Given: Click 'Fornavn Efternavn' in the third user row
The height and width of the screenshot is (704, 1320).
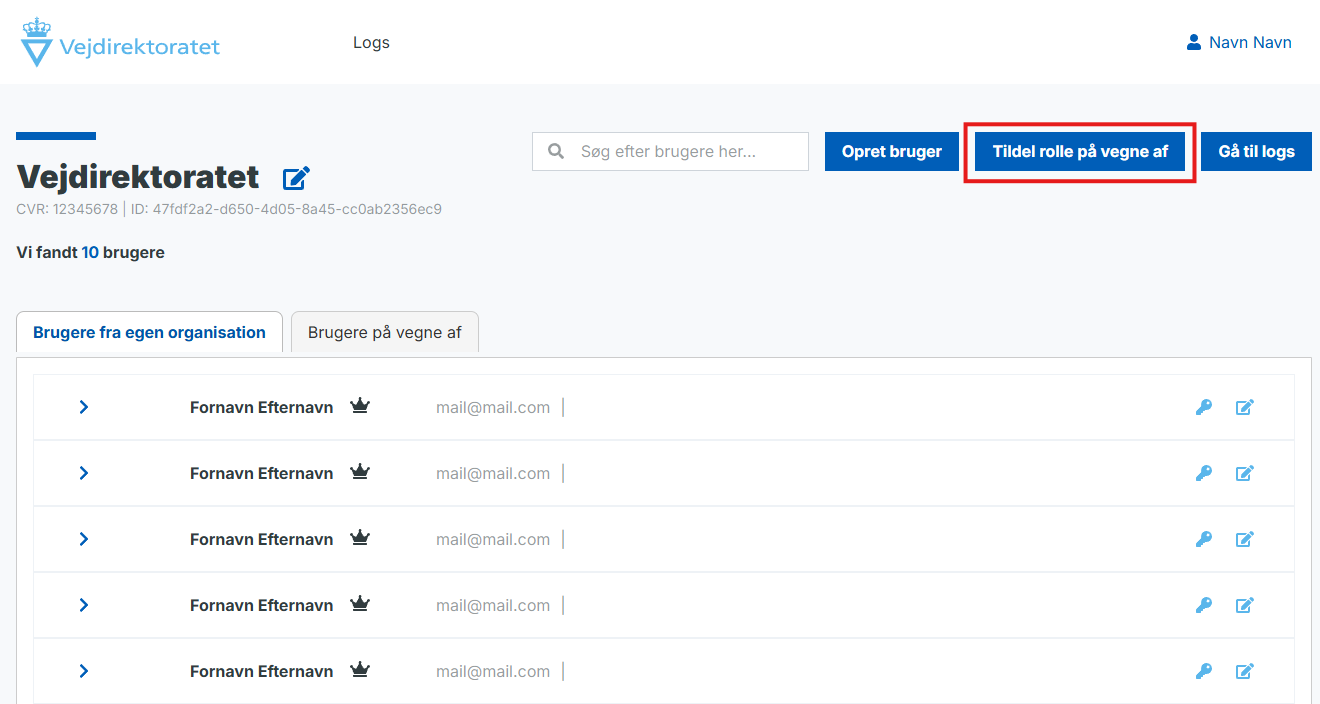Looking at the screenshot, I should [x=261, y=539].
